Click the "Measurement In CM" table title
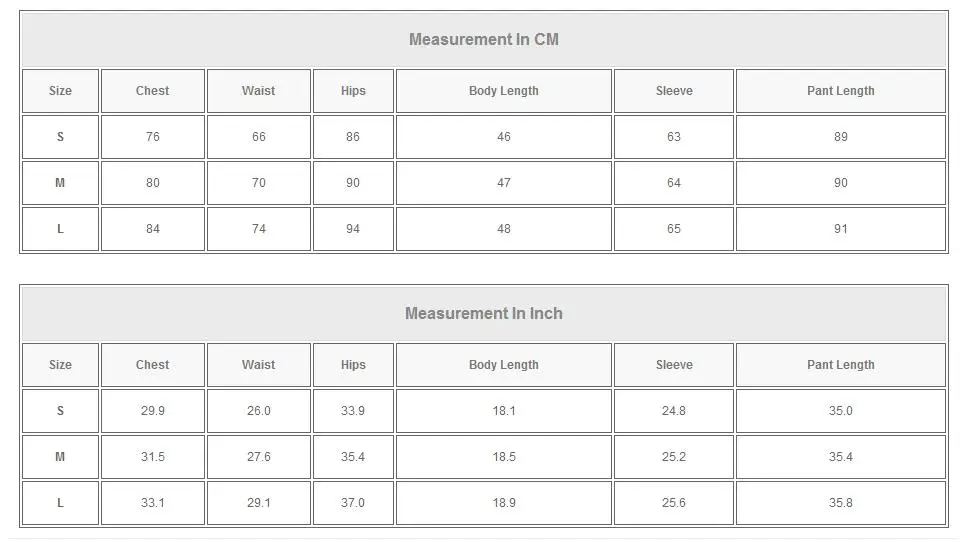 [x=484, y=40]
